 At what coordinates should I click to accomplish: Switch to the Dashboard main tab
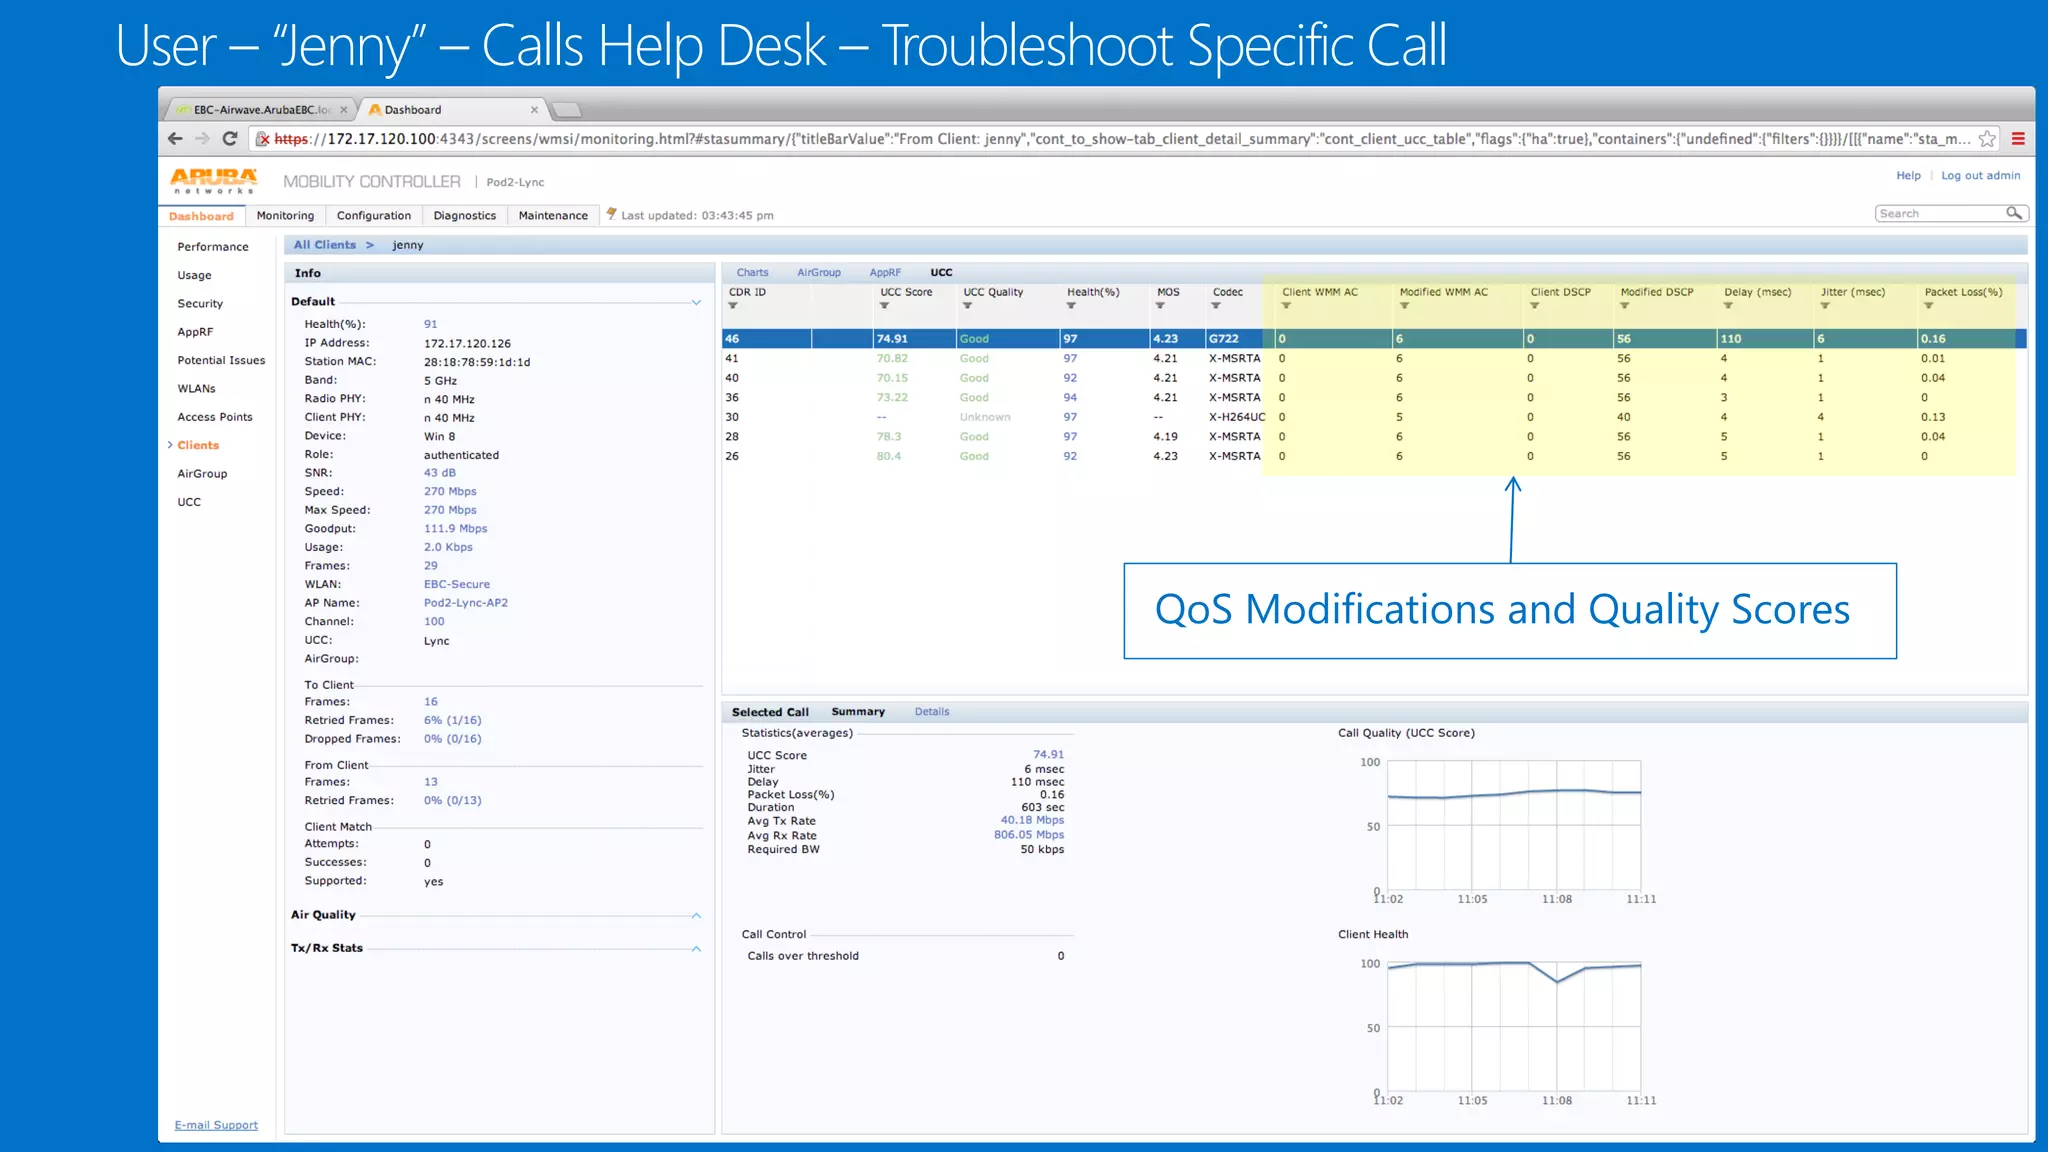click(201, 216)
